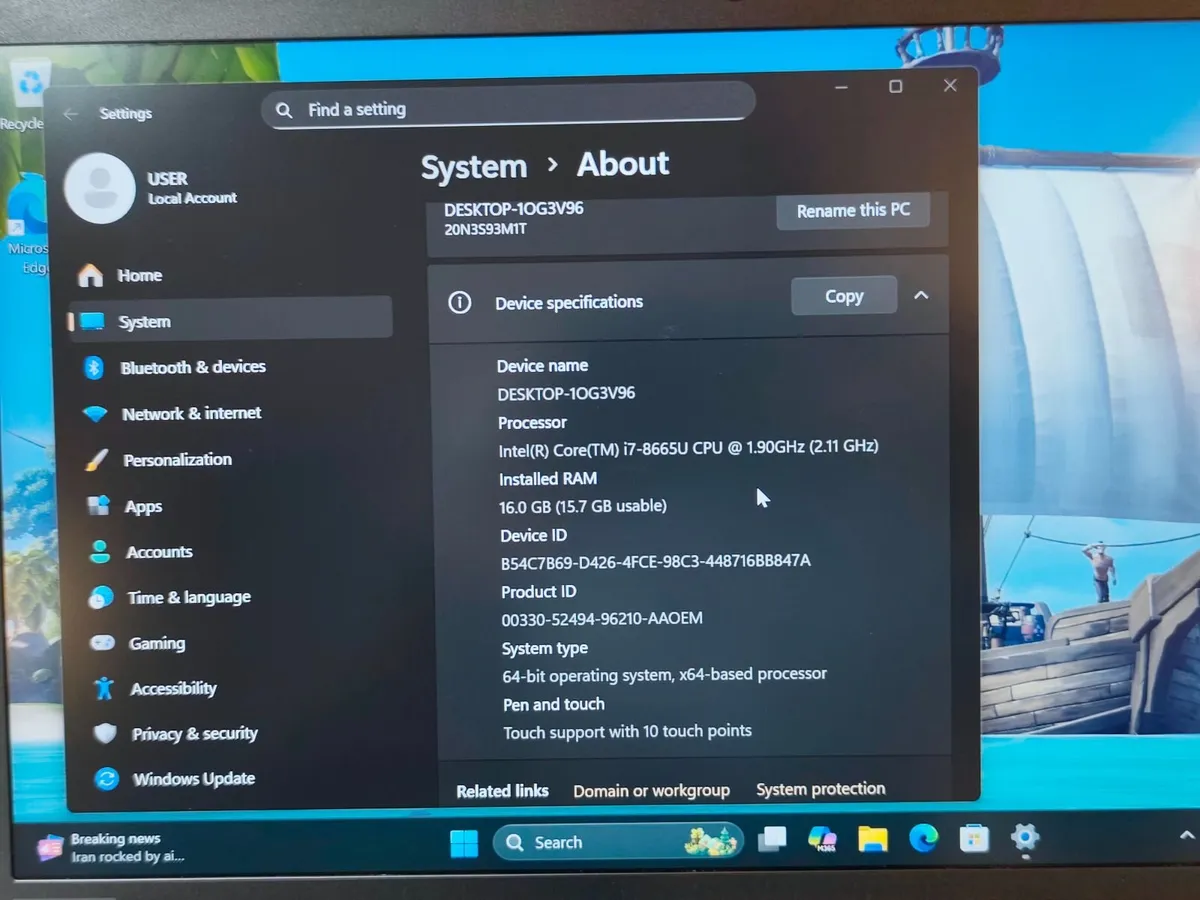Select the System tab in sidebar
The width and height of the screenshot is (1200, 900).
(x=145, y=321)
